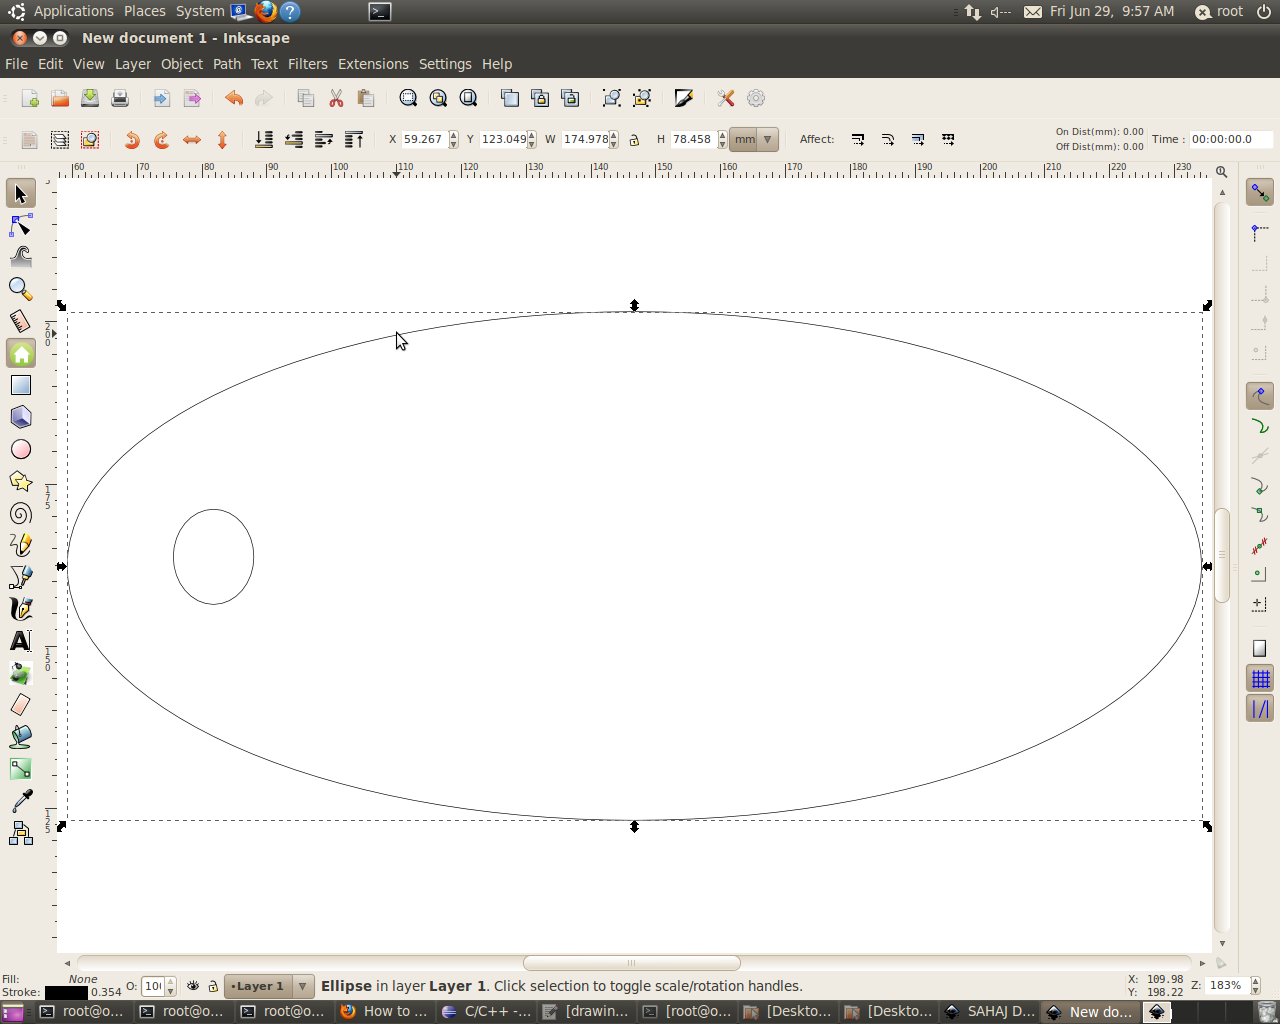Switch to the SAHAJ D... taskbar window

[990, 1012]
